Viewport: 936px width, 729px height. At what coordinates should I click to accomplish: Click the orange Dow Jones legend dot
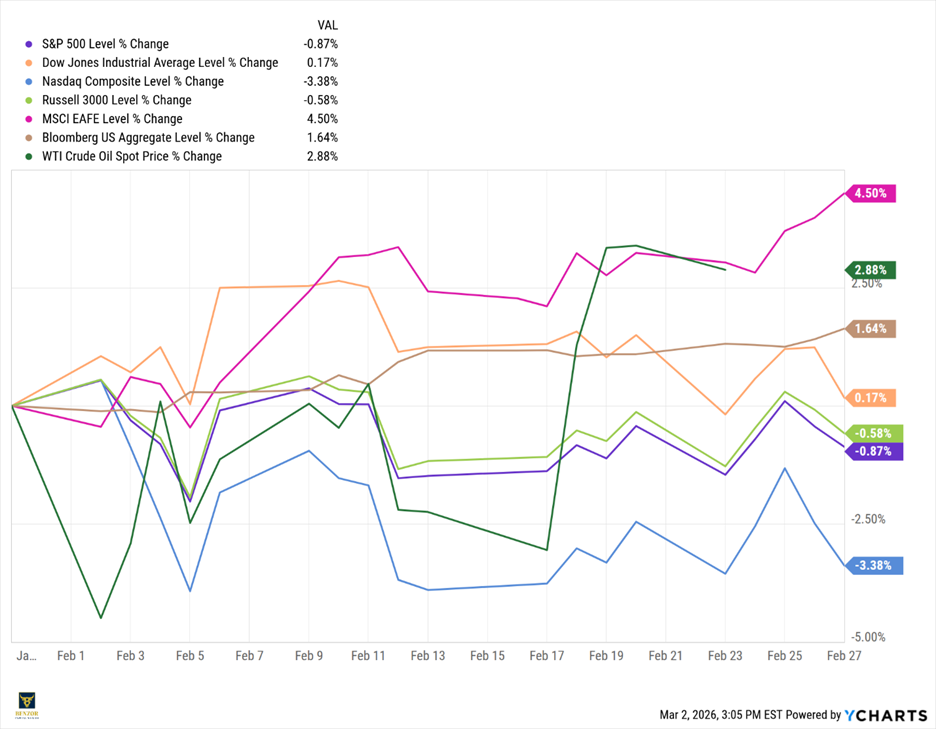pos(29,63)
